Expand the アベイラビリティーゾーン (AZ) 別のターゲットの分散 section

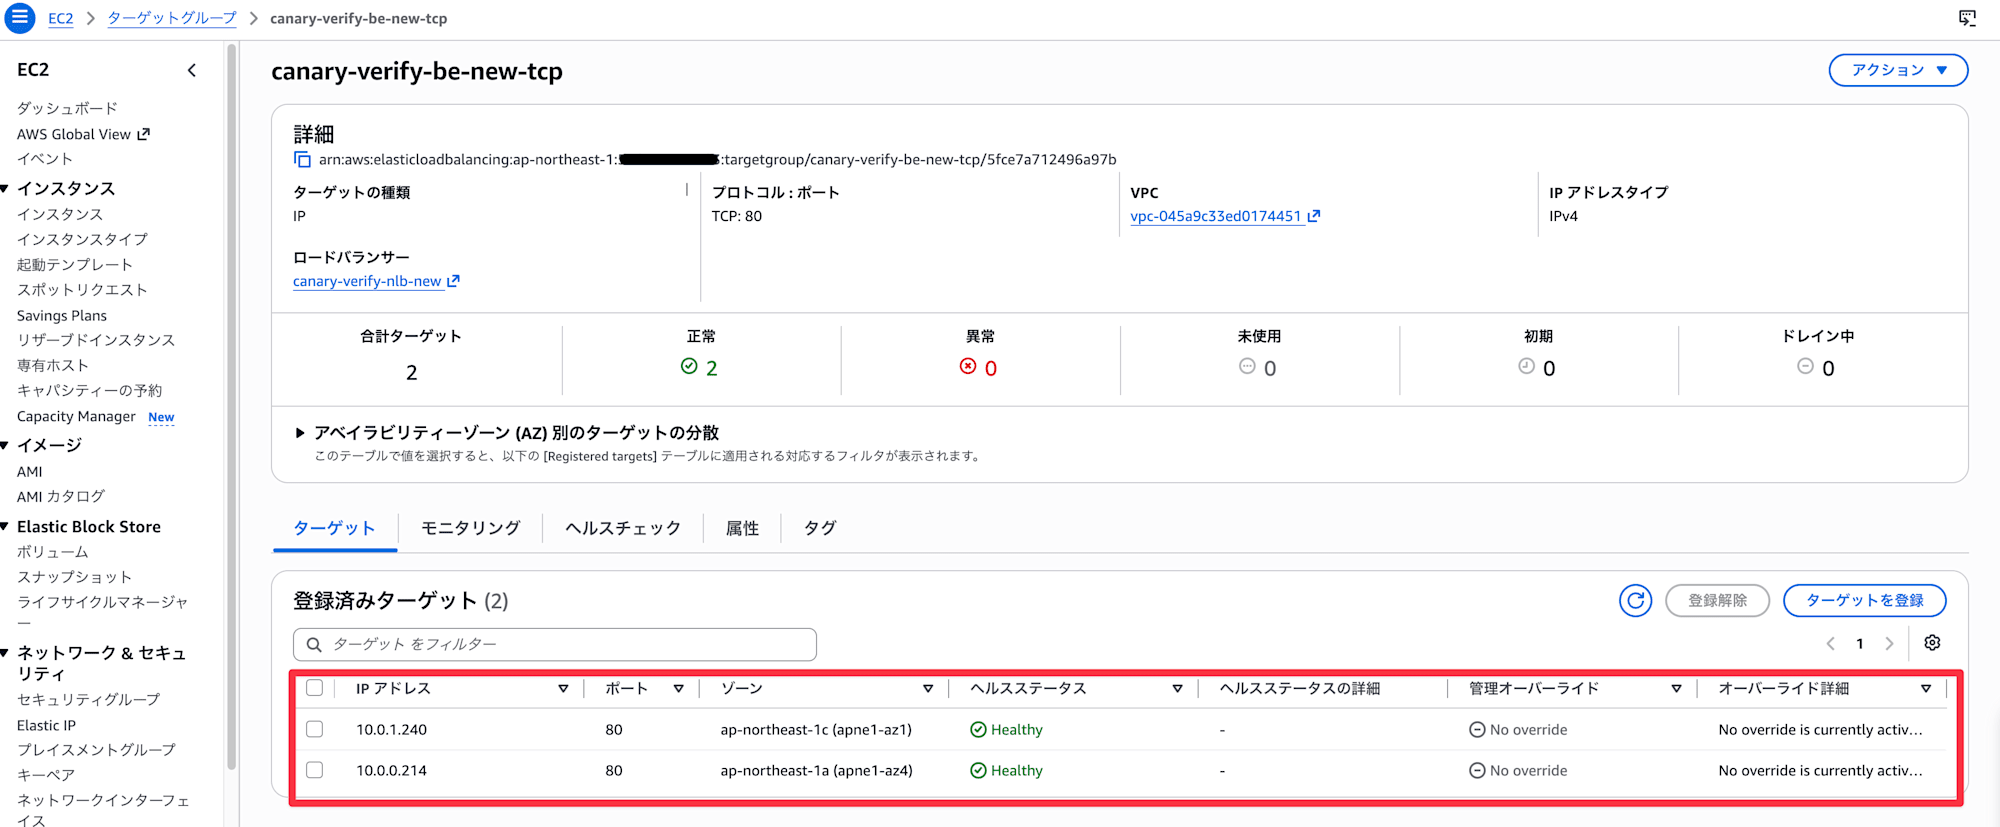pos(300,433)
